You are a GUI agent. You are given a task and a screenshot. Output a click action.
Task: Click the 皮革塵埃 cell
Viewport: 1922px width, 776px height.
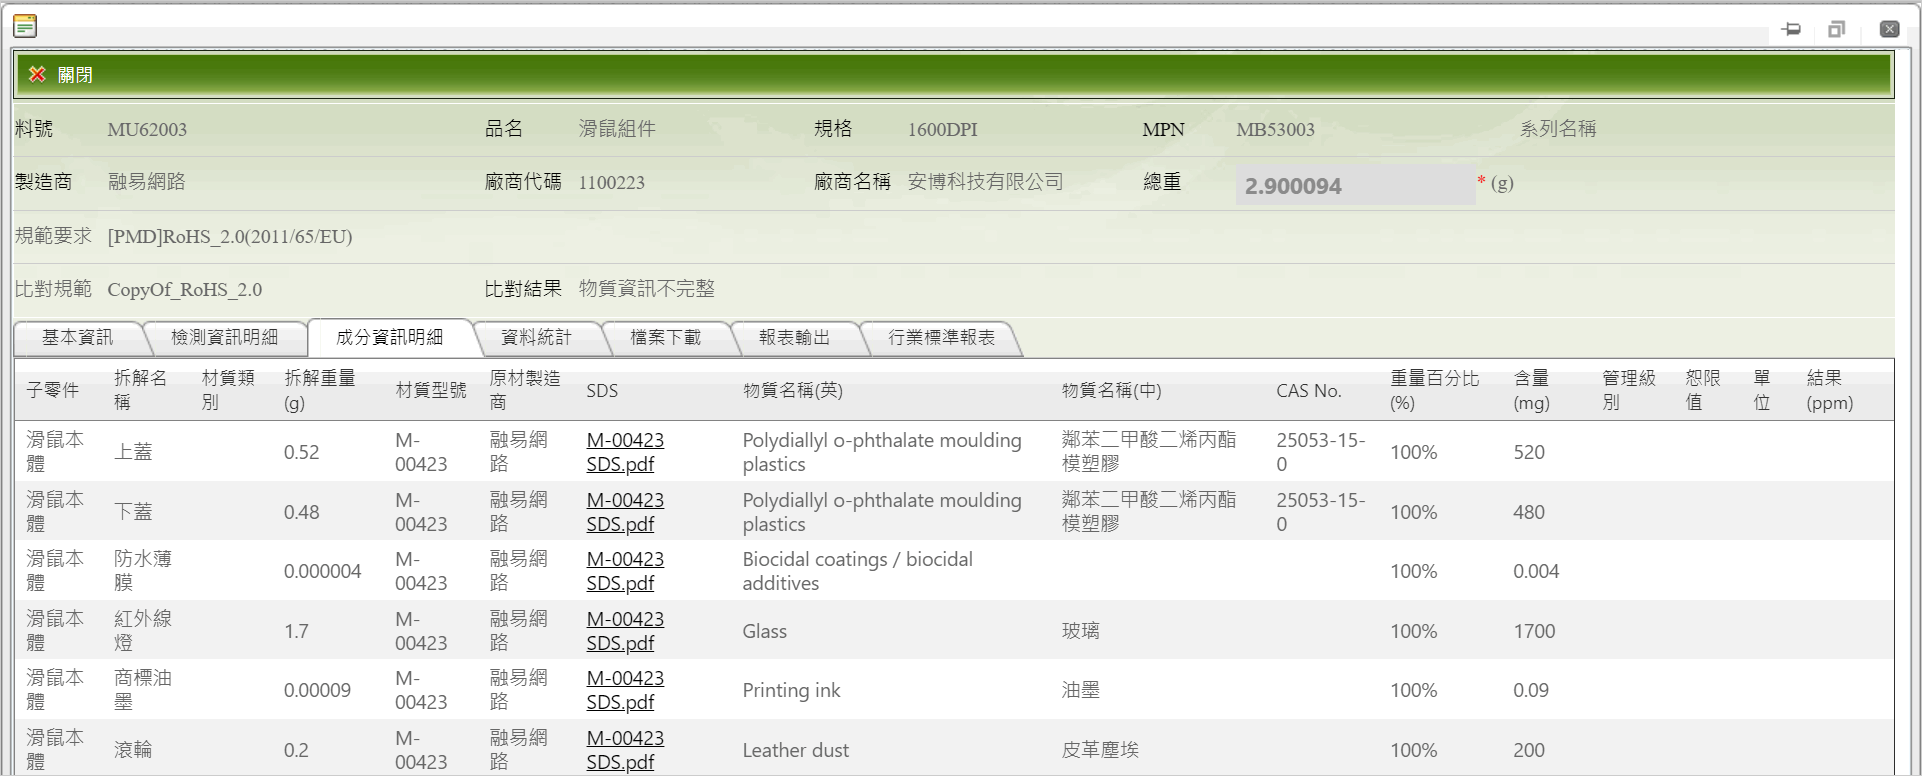pos(1100,750)
